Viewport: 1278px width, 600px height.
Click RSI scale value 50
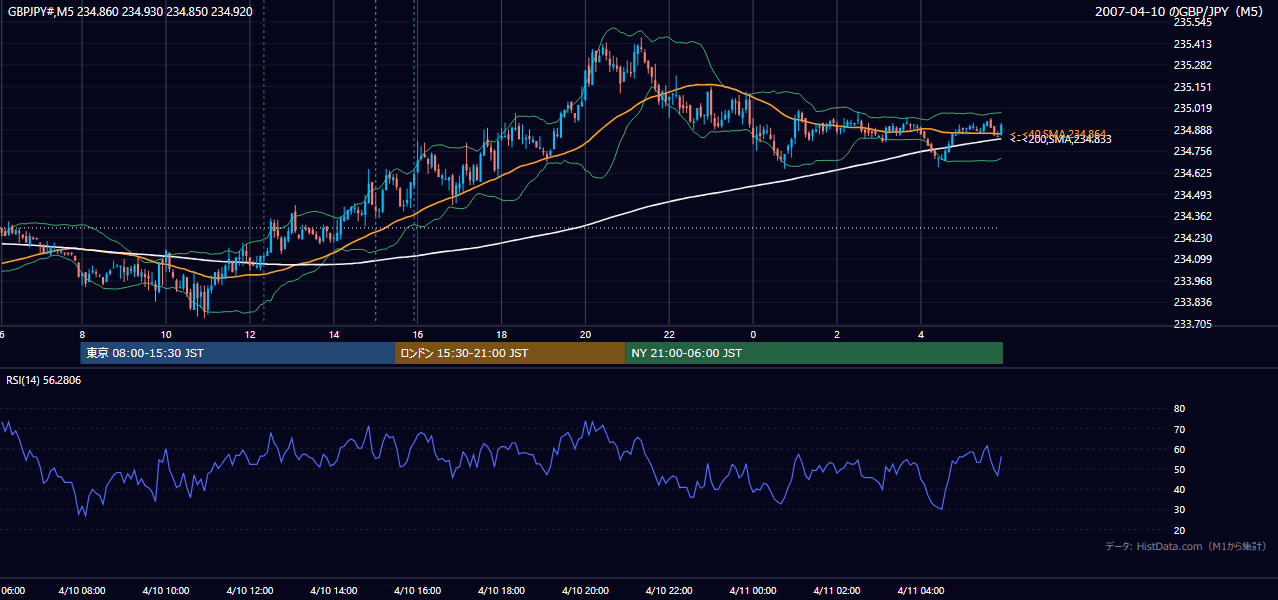(x=1179, y=470)
